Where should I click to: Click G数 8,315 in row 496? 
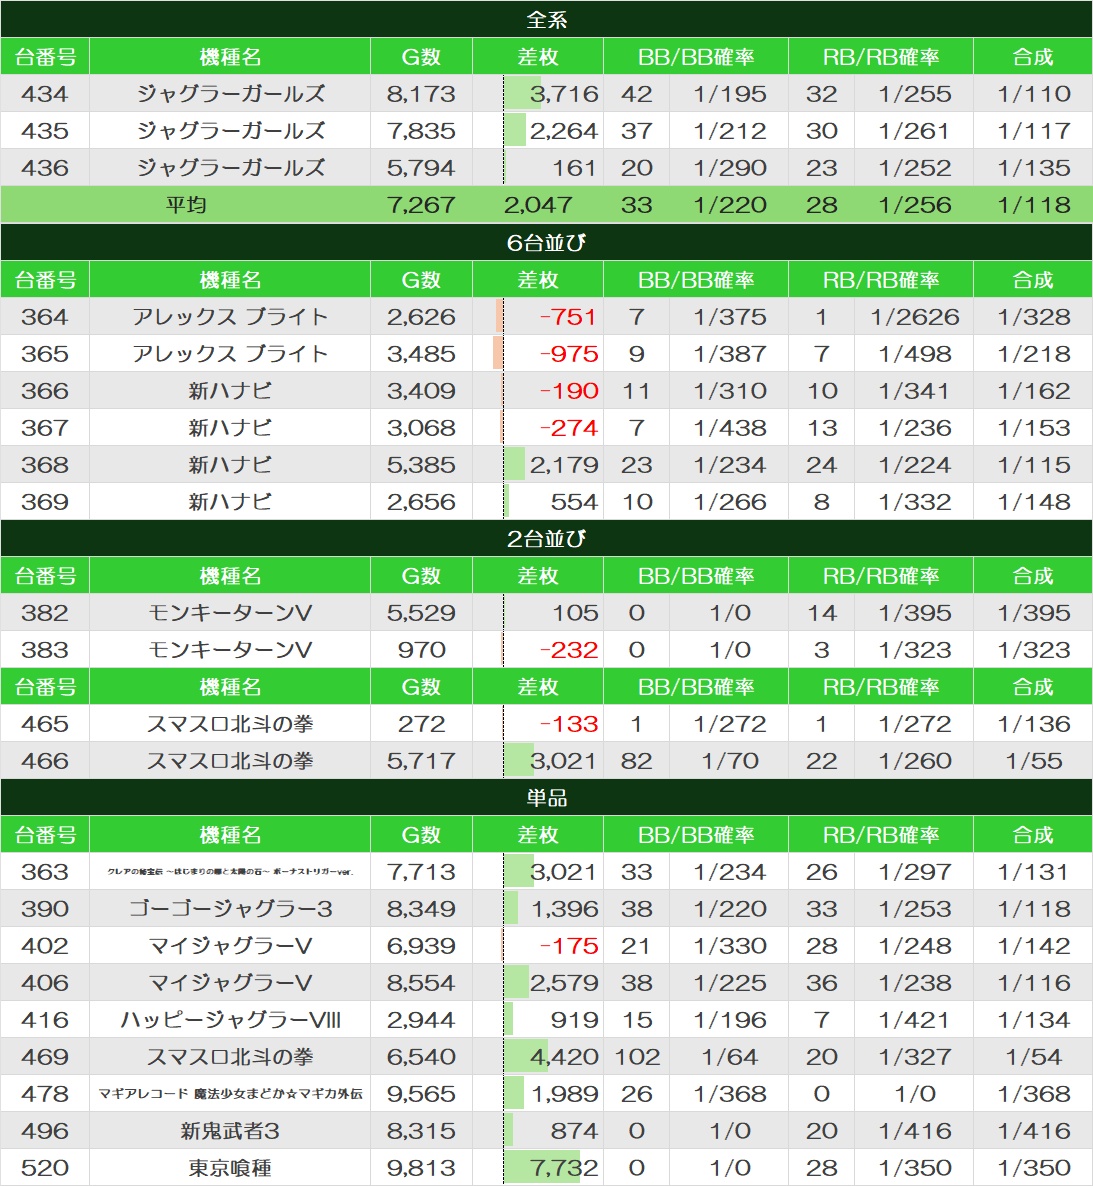421,1131
